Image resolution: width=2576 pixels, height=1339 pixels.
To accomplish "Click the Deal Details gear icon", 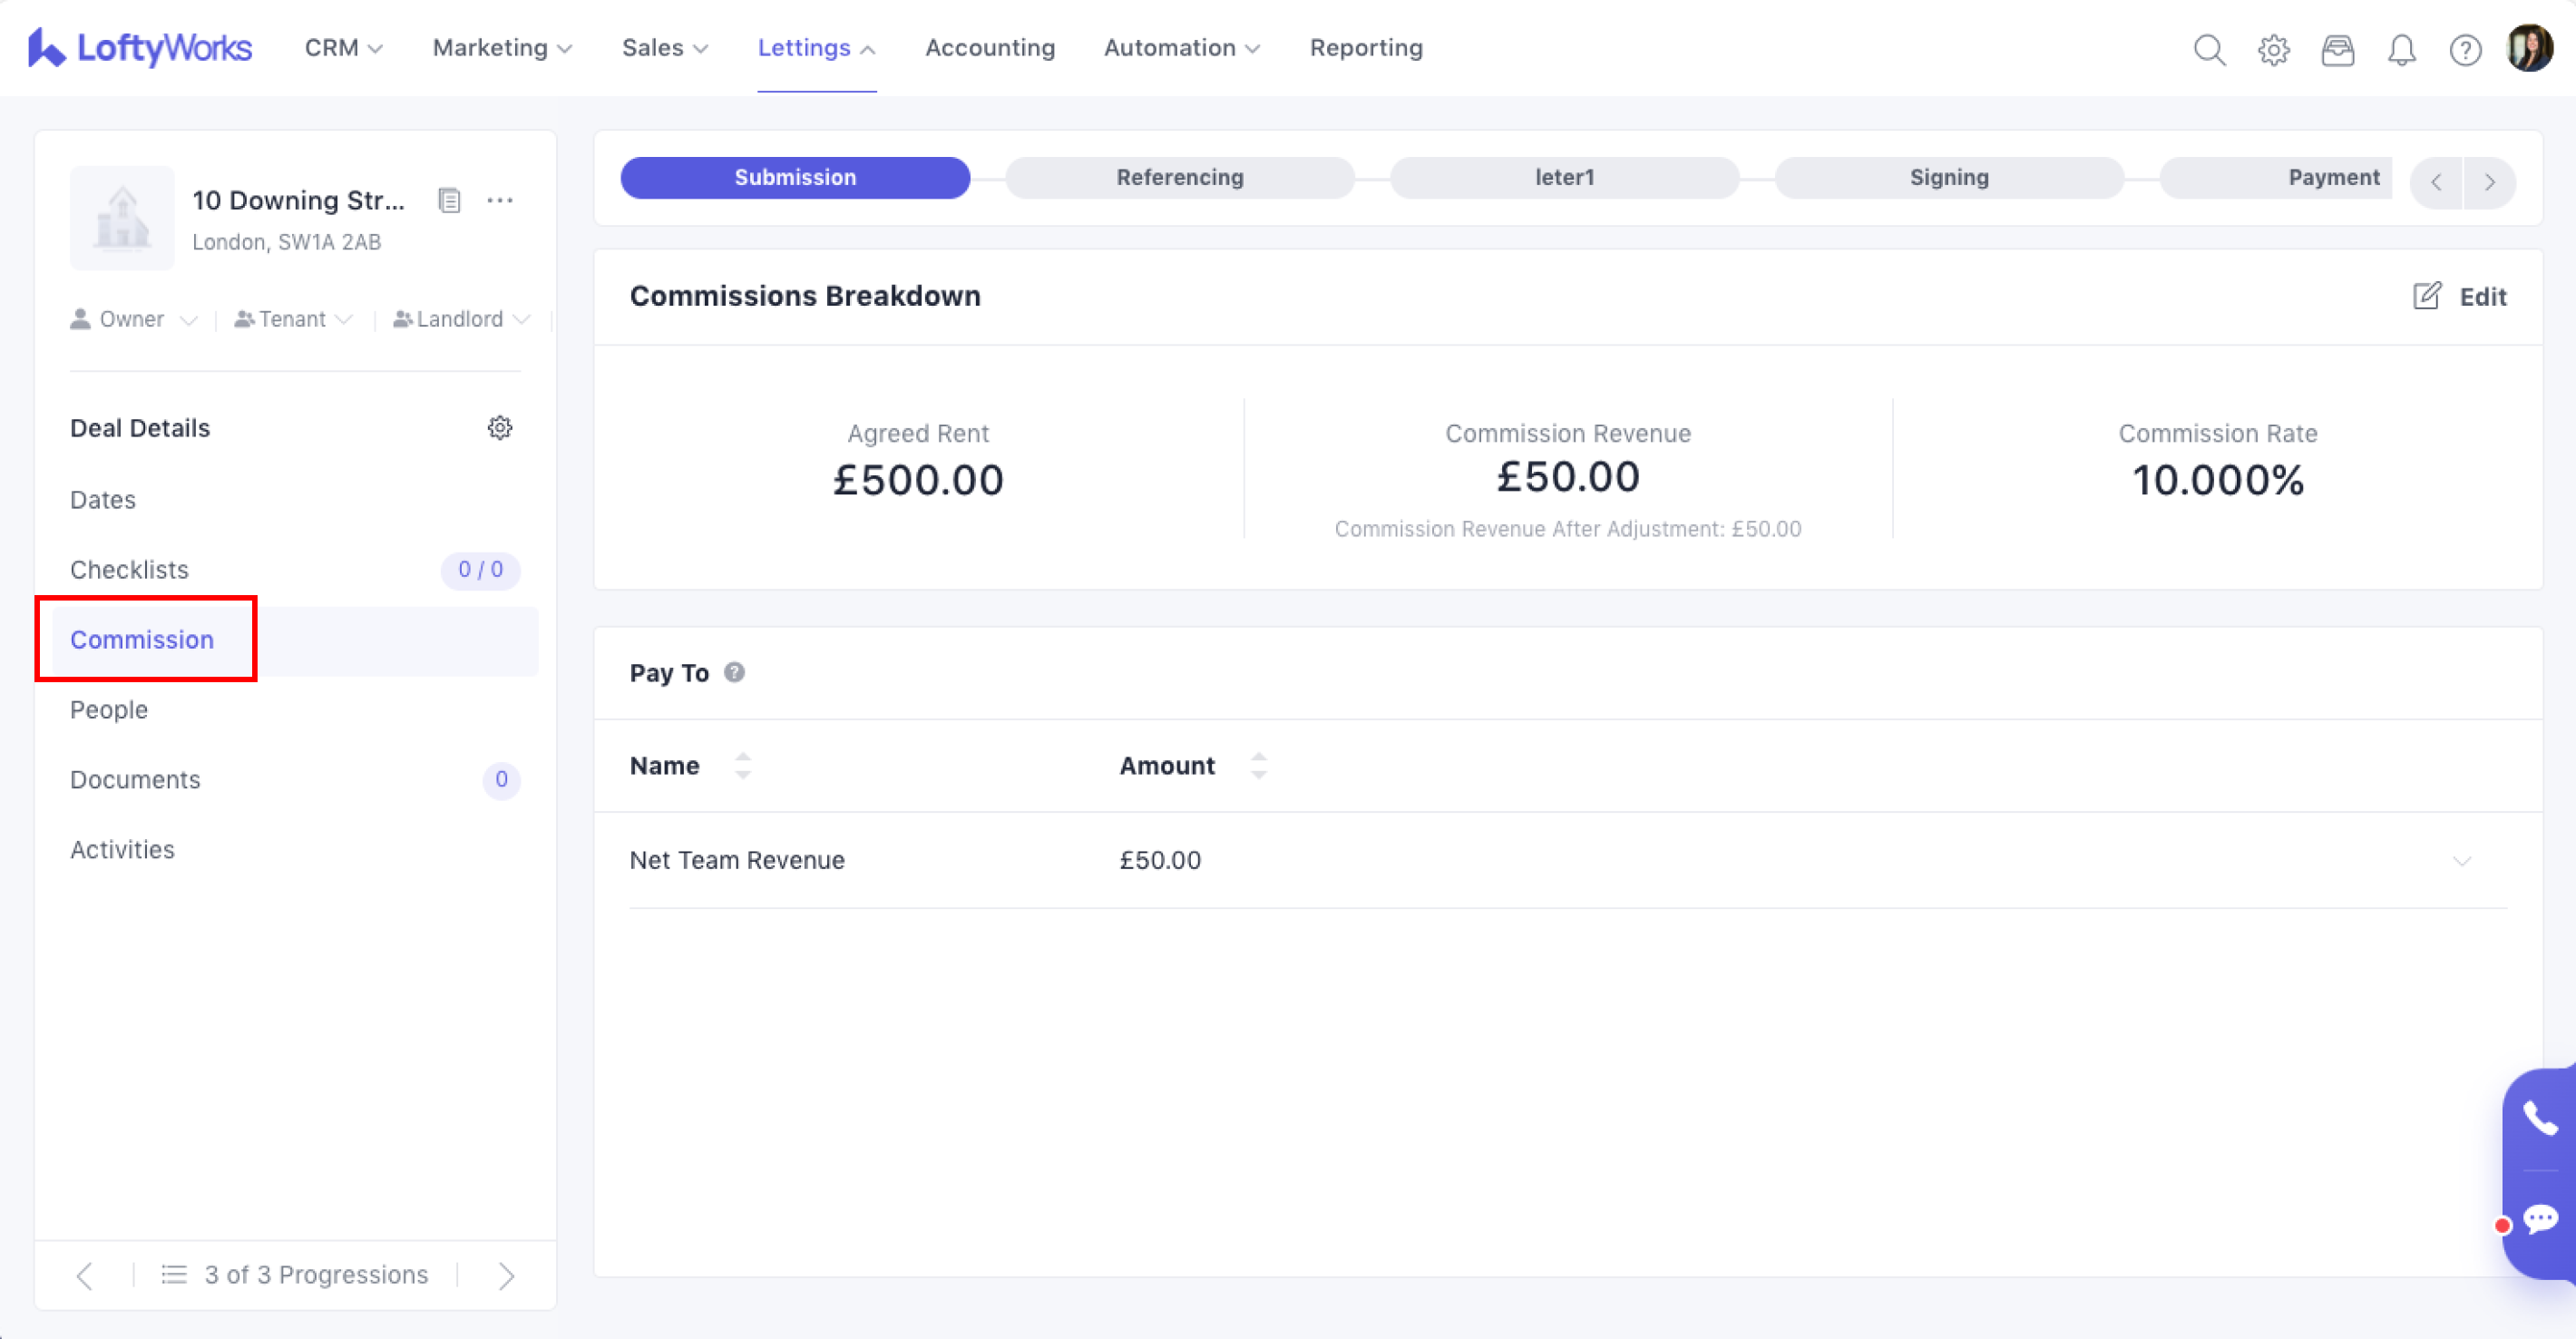I will 500,428.
